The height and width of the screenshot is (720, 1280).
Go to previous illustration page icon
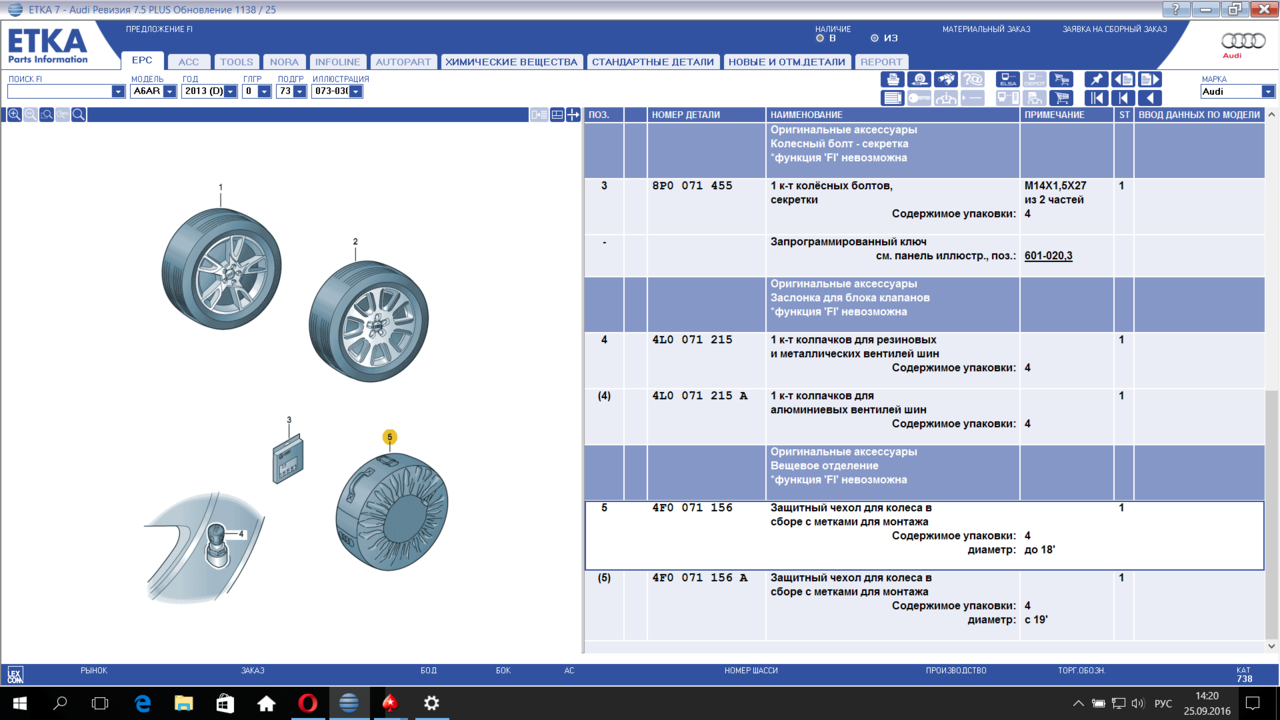click(1123, 79)
